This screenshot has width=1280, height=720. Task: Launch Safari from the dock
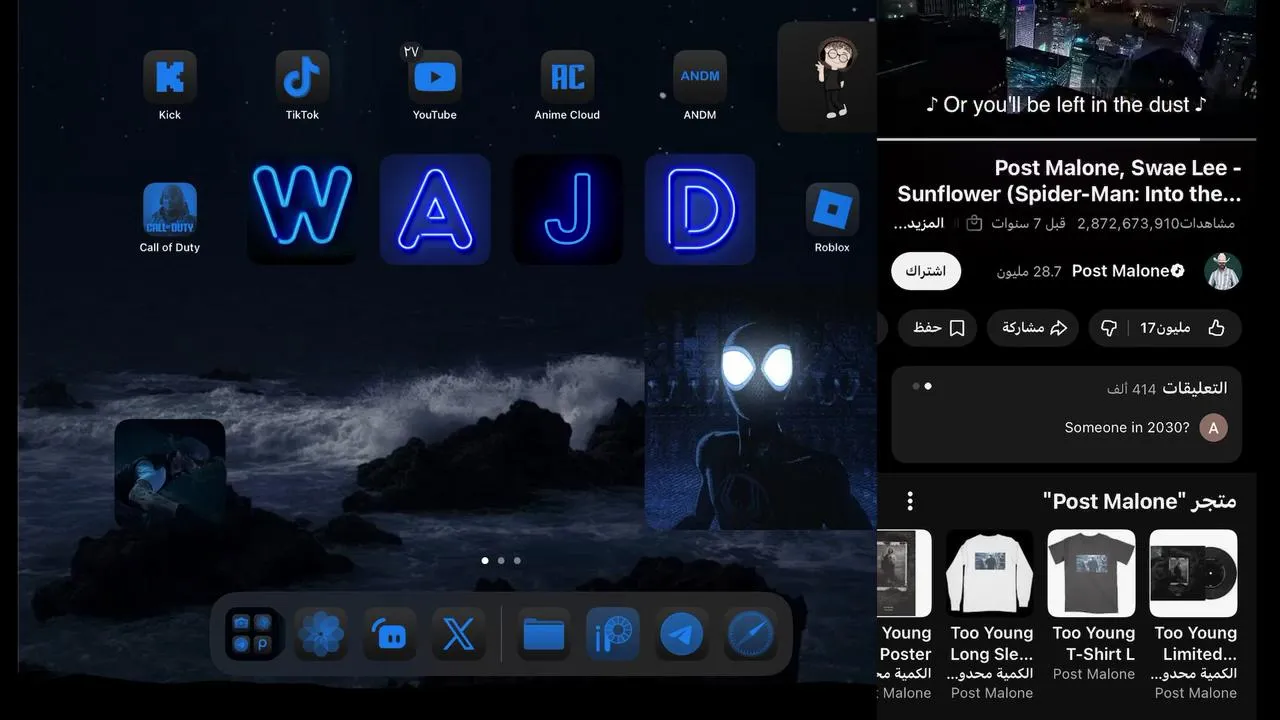pyautogui.click(x=751, y=634)
